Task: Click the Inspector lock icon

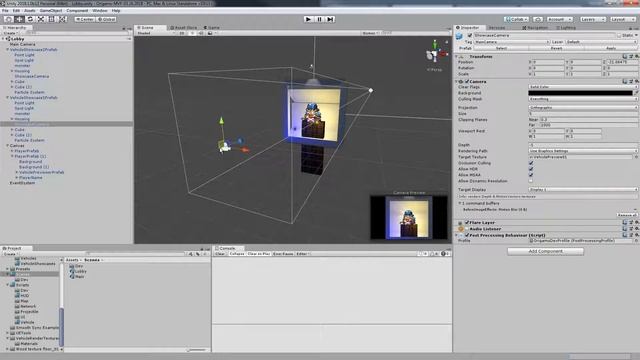Action: pyautogui.click(x=631, y=28)
